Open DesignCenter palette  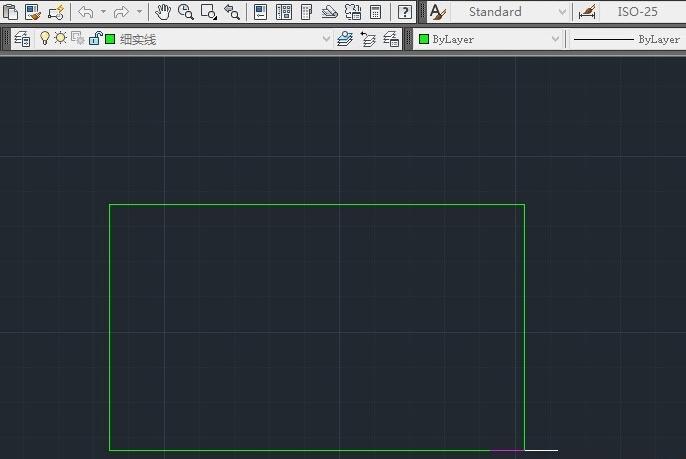tap(284, 12)
